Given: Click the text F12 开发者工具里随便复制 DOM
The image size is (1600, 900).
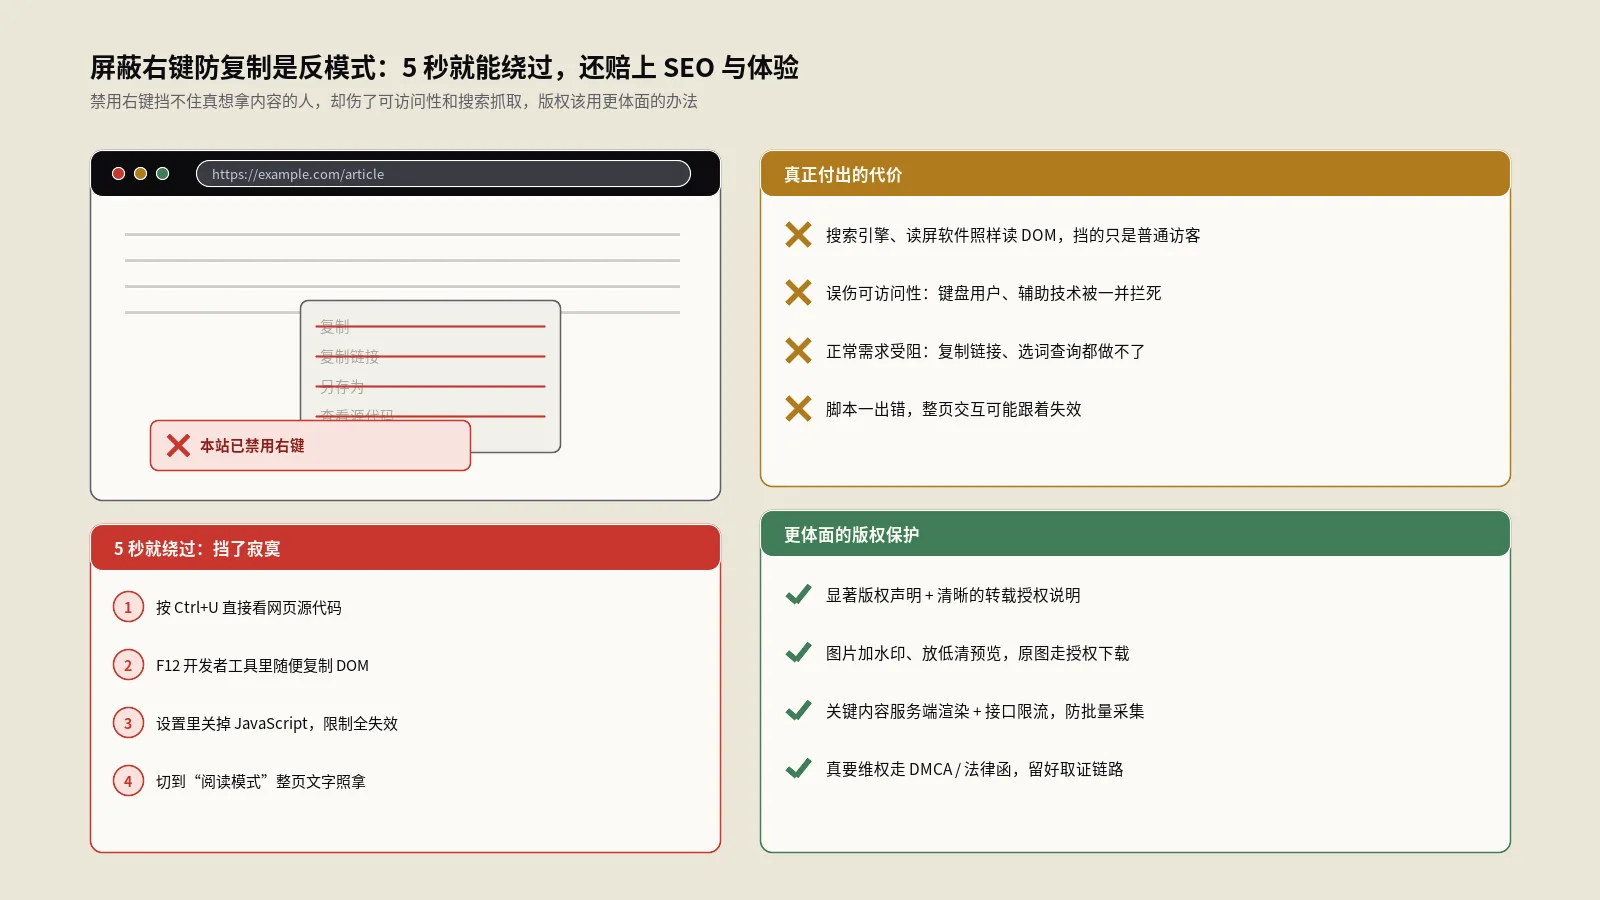Looking at the screenshot, I should (x=262, y=665).
